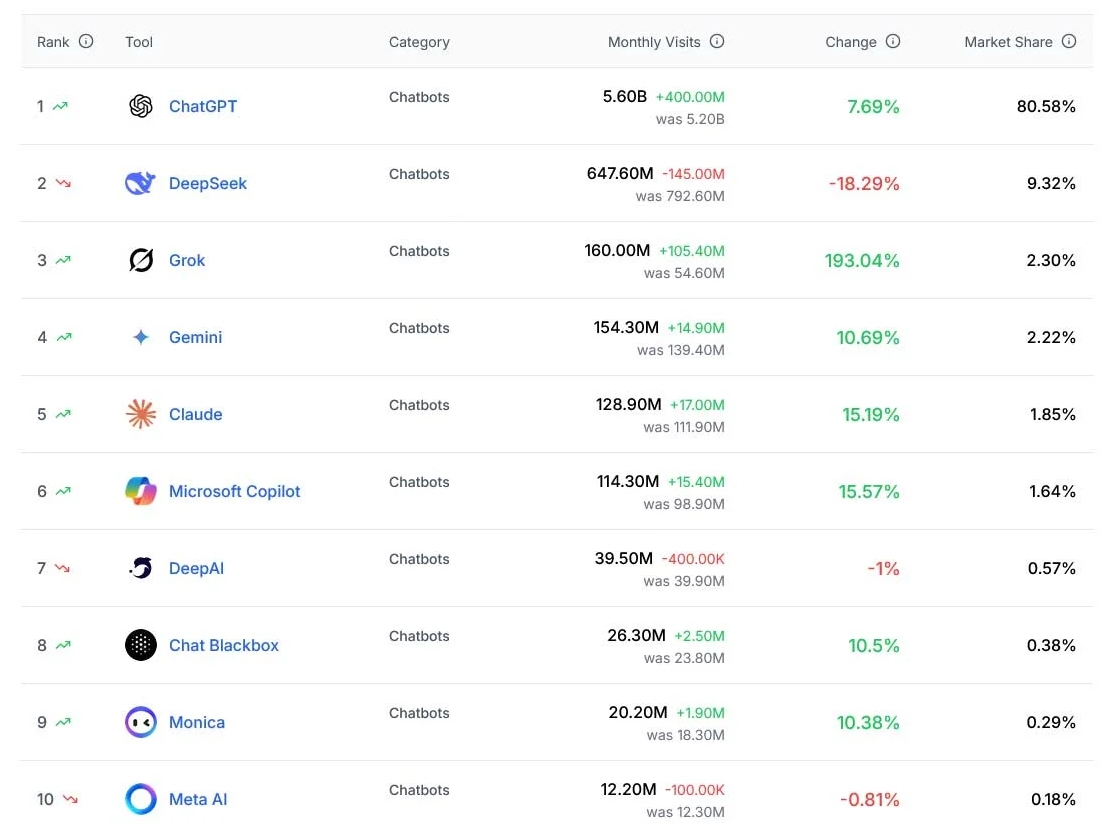
Task: Open the Monica tool link
Action: (x=196, y=722)
